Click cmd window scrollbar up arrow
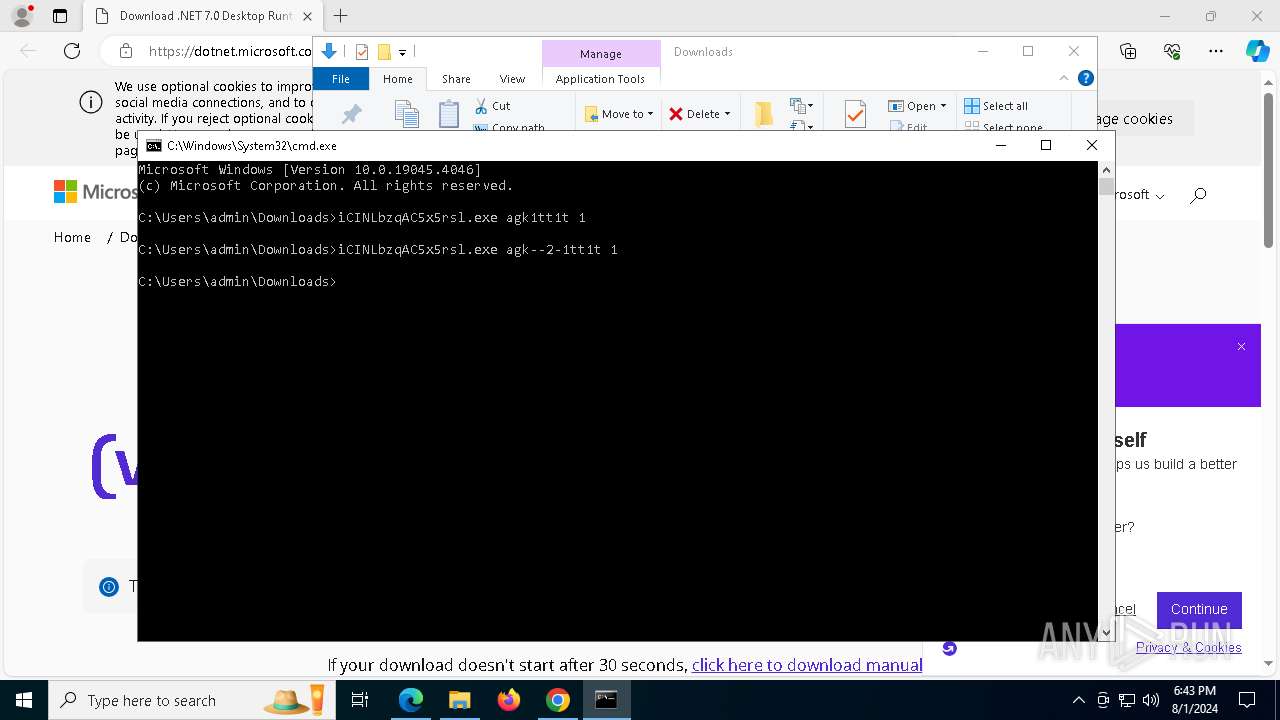This screenshot has width=1280, height=720. [x=1106, y=169]
